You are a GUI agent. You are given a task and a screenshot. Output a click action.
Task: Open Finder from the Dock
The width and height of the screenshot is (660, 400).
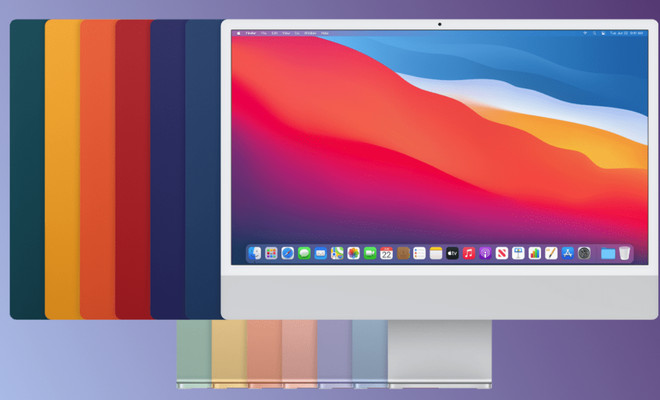pyautogui.click(x=255, y=253)
